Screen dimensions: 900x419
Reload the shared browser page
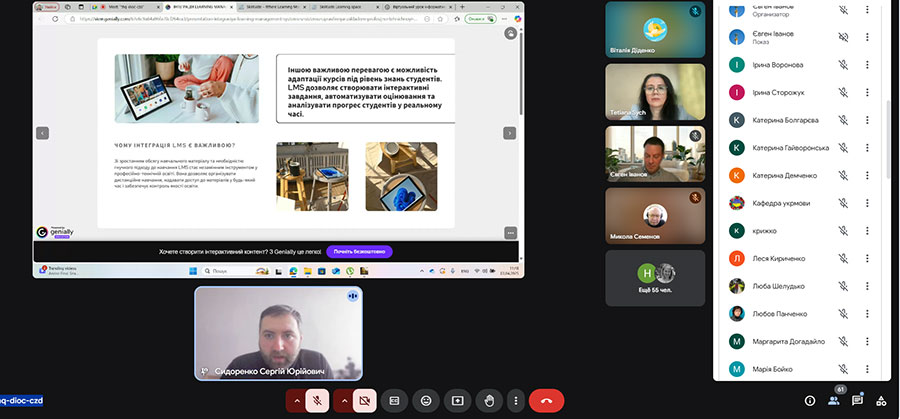click(55, 18)
